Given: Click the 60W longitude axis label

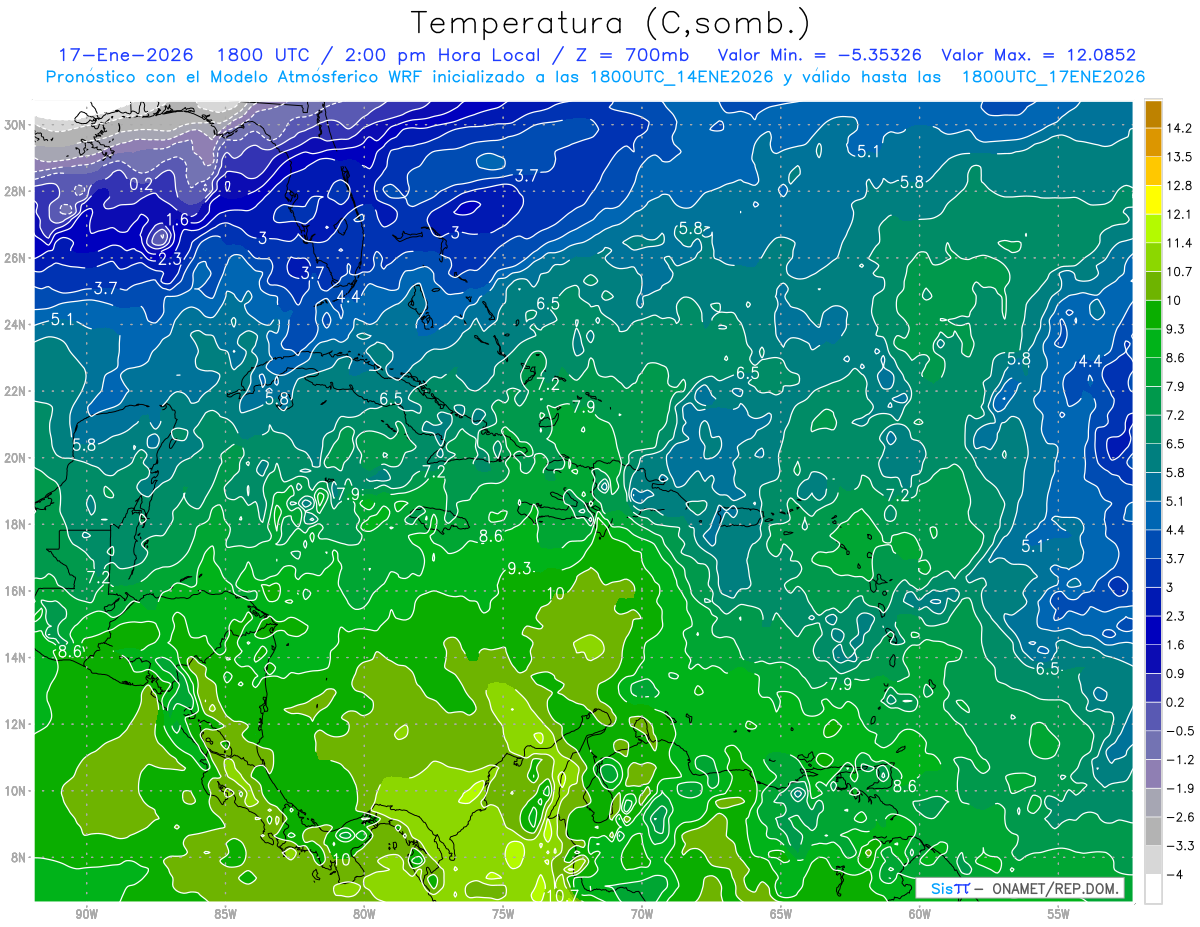Looking at the screenshot, I should click(920, 914).
